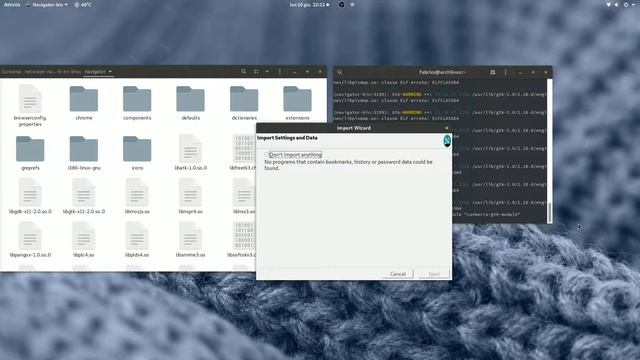Select the libplc4.so file icon
Screen dimensions: 640x360
[84, 236]
